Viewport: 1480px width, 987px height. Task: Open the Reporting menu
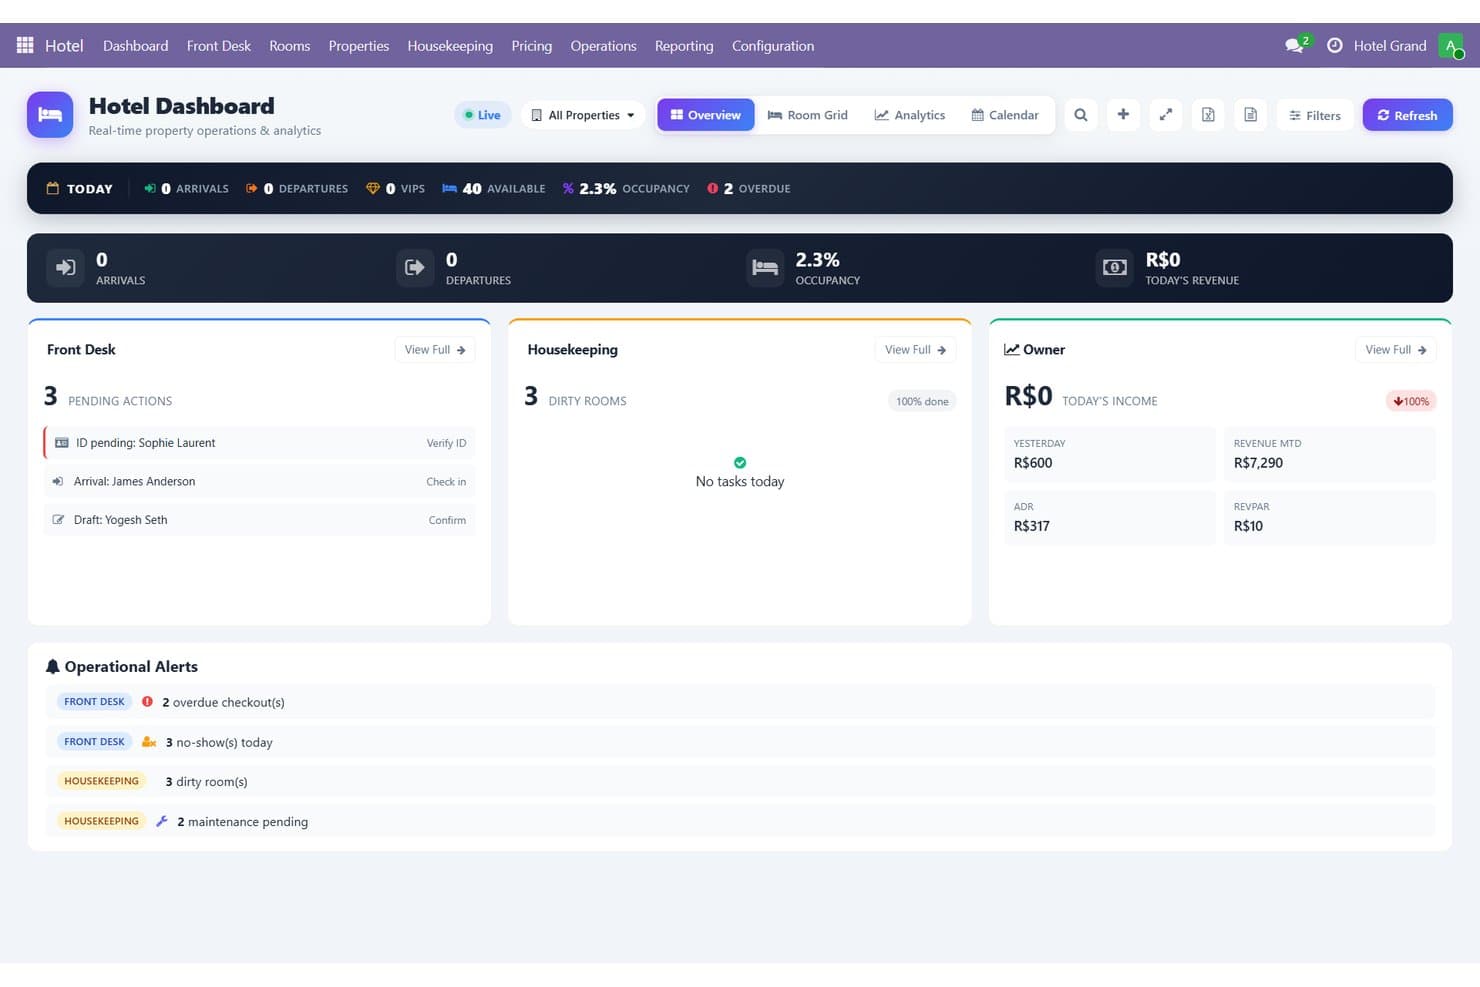tap(684, 46)
